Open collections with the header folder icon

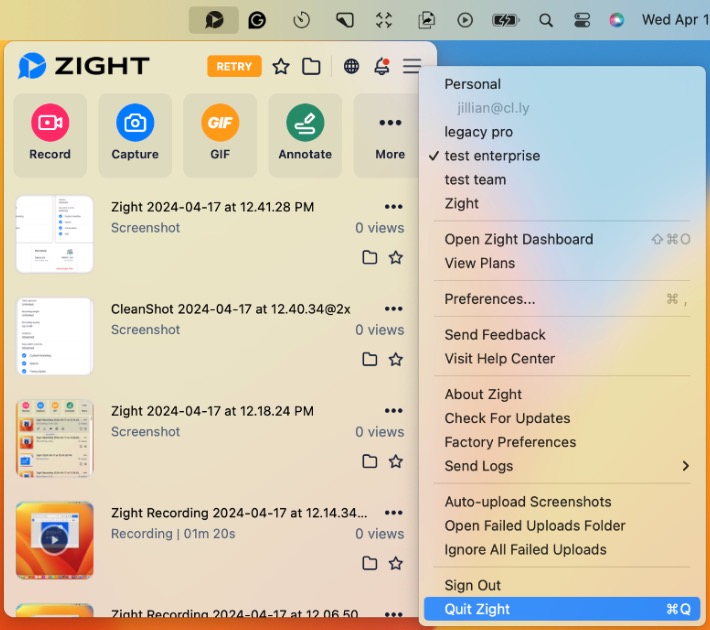point(311,67)
